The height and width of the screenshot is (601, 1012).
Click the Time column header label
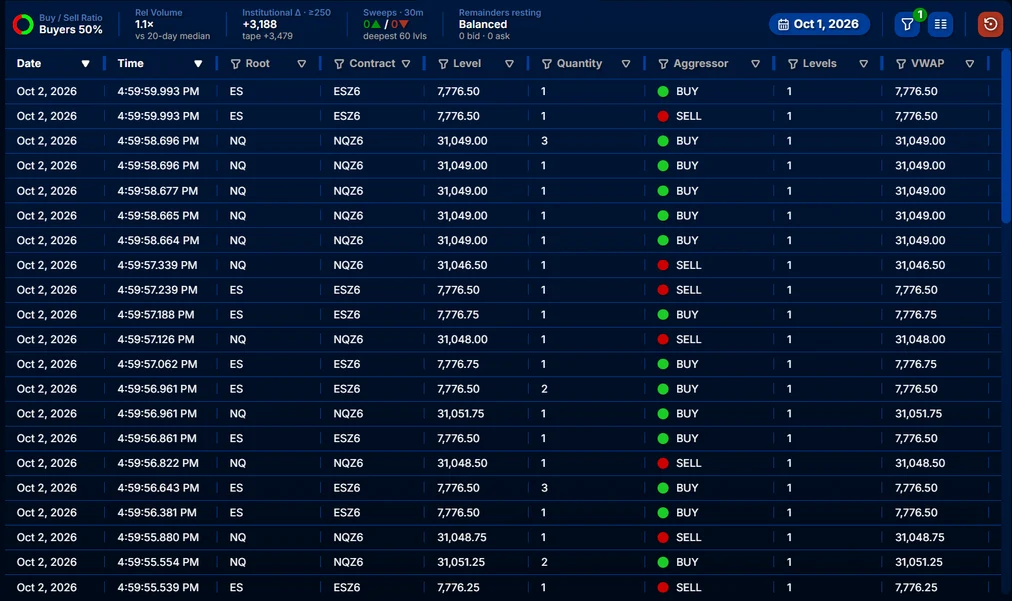coord(130,63)
